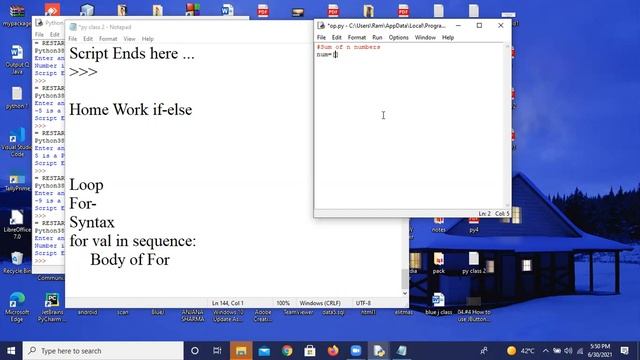Click 'Windows (CRLF)' in Notepad status bar
This screenshot has width=640, height=360.
[x=320, y=303]
